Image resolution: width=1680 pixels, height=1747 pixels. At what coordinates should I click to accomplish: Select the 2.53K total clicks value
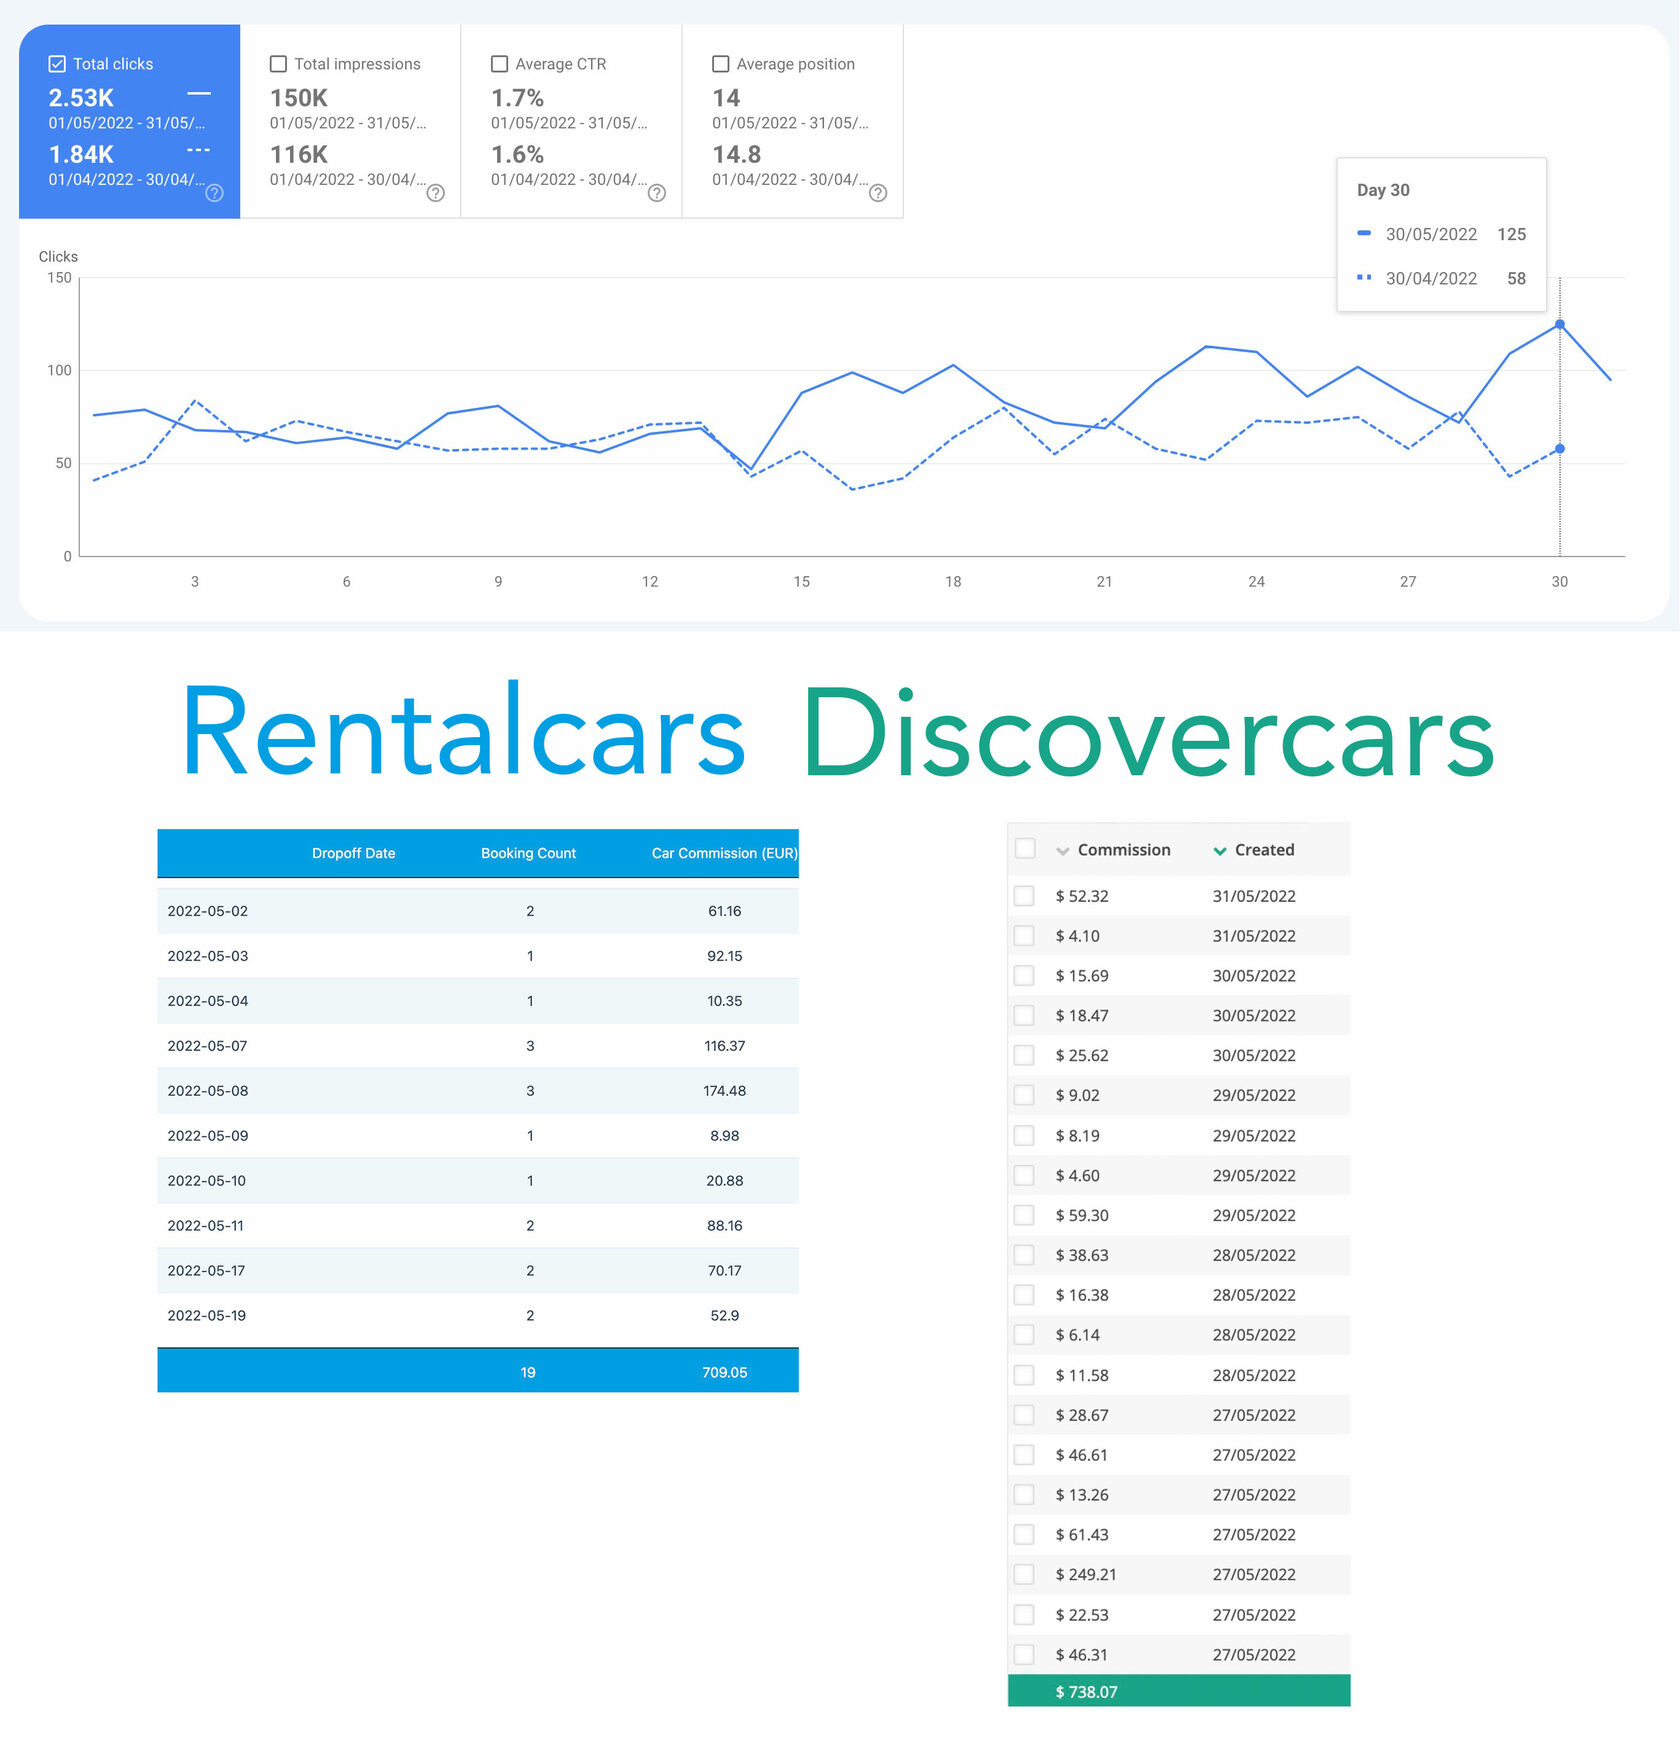pyautogui.click(x=81, y=98)
